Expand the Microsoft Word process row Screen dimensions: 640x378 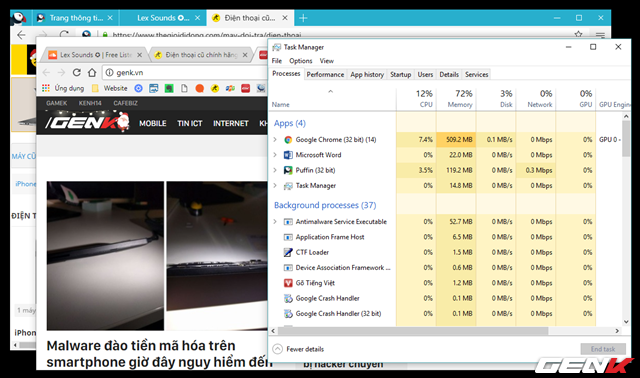tap(275, 155)
